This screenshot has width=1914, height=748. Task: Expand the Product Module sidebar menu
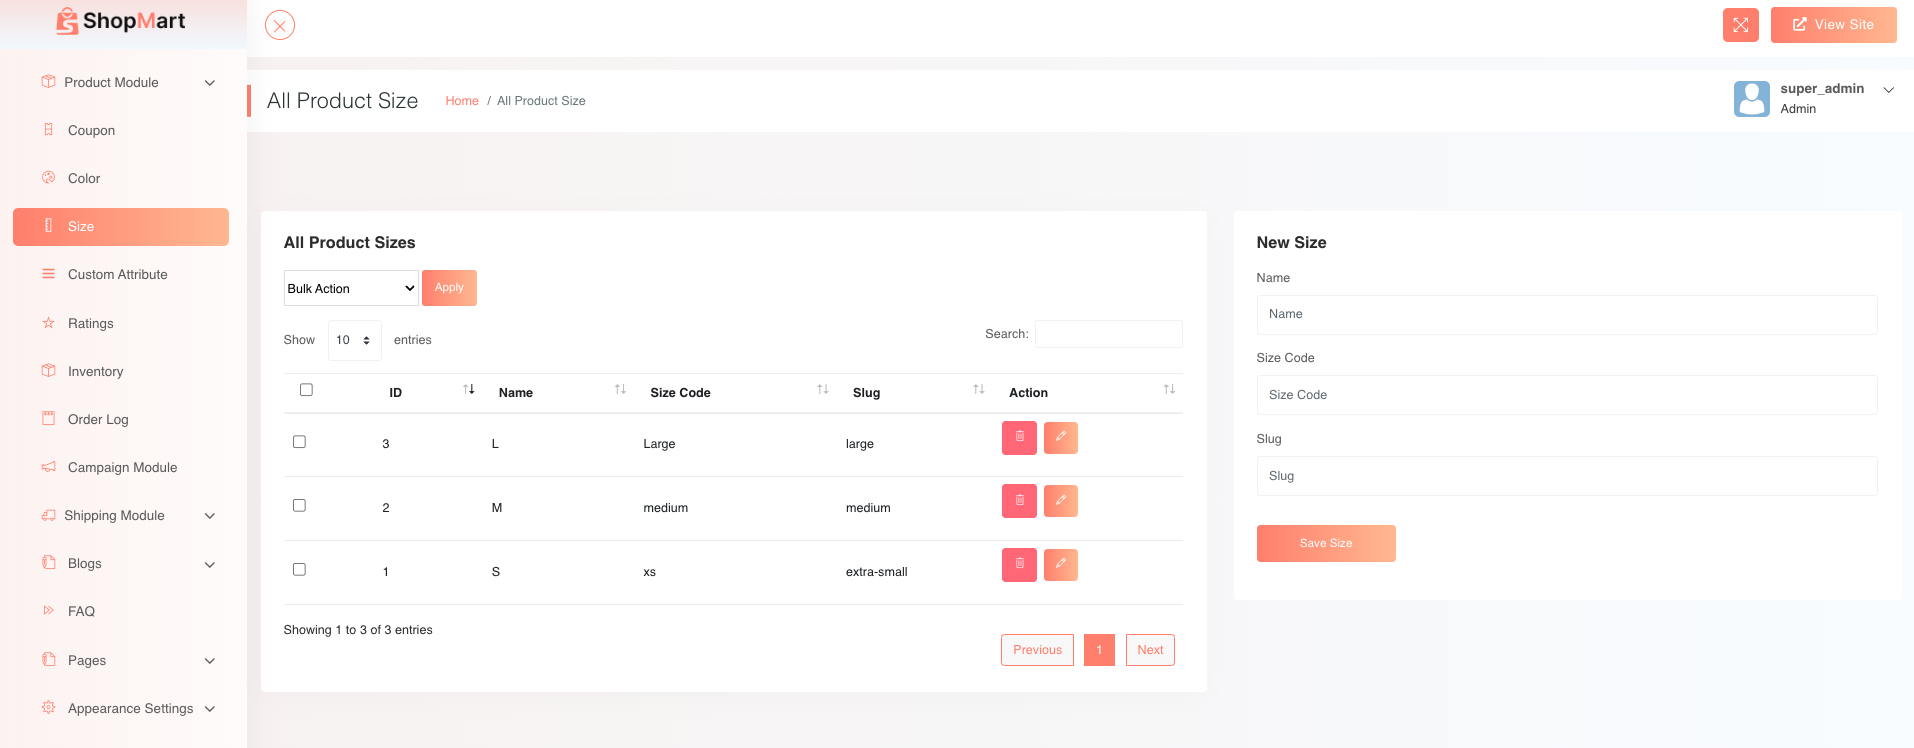128,83
